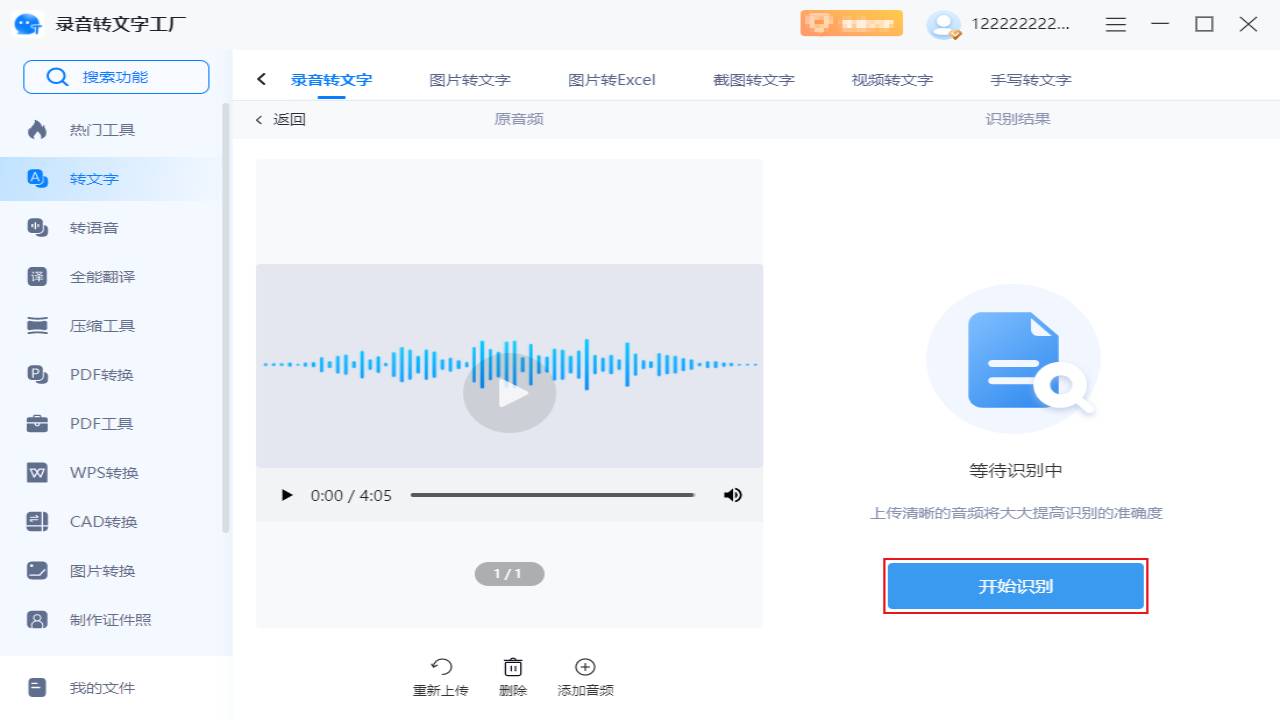Delete the uploaded audio with 删除
1280x720 pixels.
[512, 676]
